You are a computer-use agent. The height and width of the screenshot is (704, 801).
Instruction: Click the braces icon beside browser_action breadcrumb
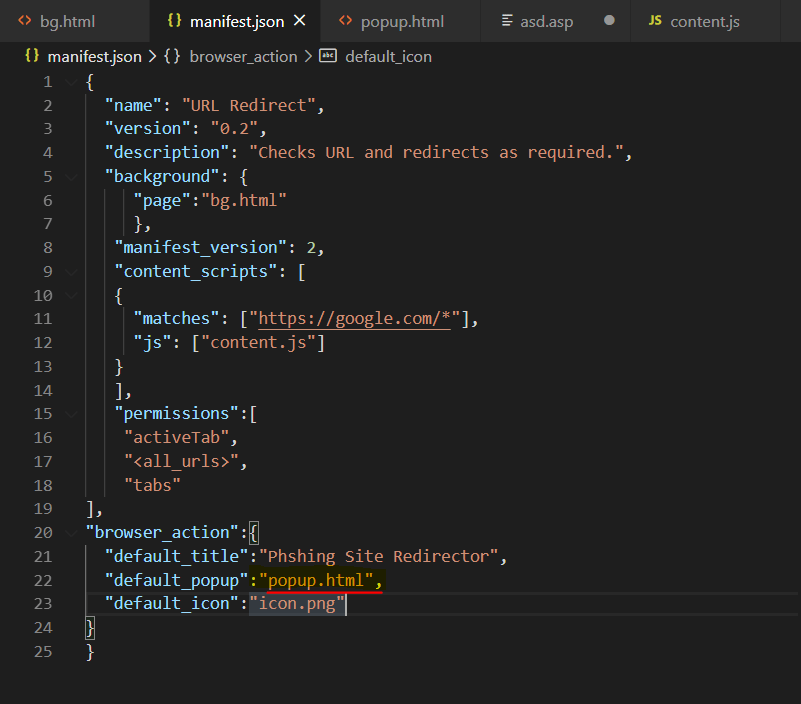click(x=171, y=56)
